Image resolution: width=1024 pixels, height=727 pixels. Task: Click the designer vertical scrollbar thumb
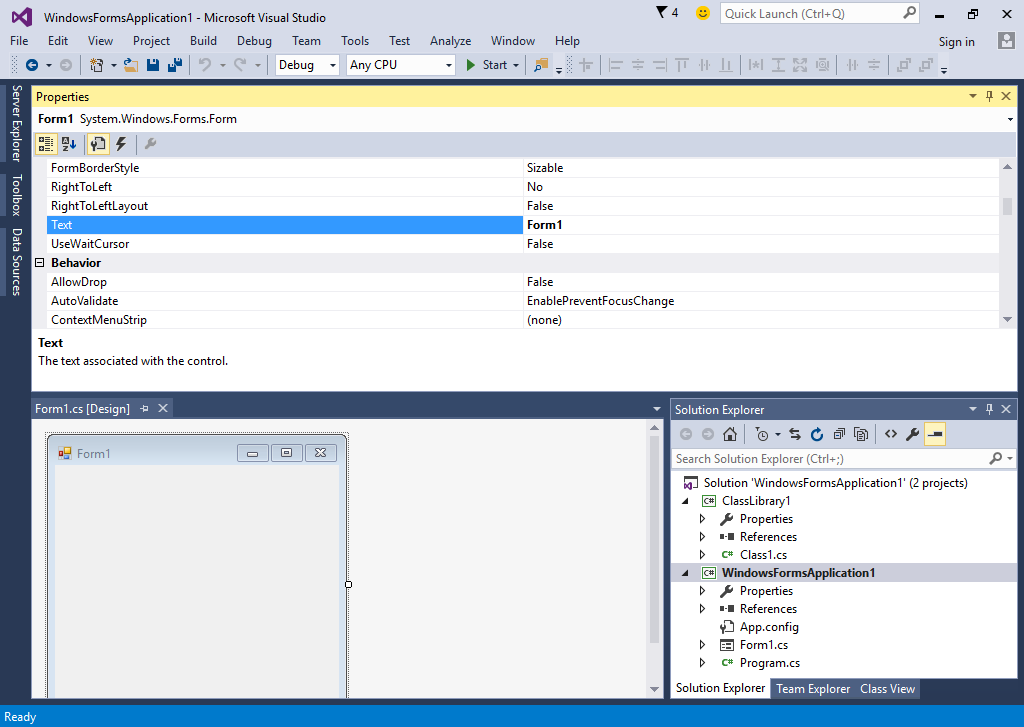point(654,541)
